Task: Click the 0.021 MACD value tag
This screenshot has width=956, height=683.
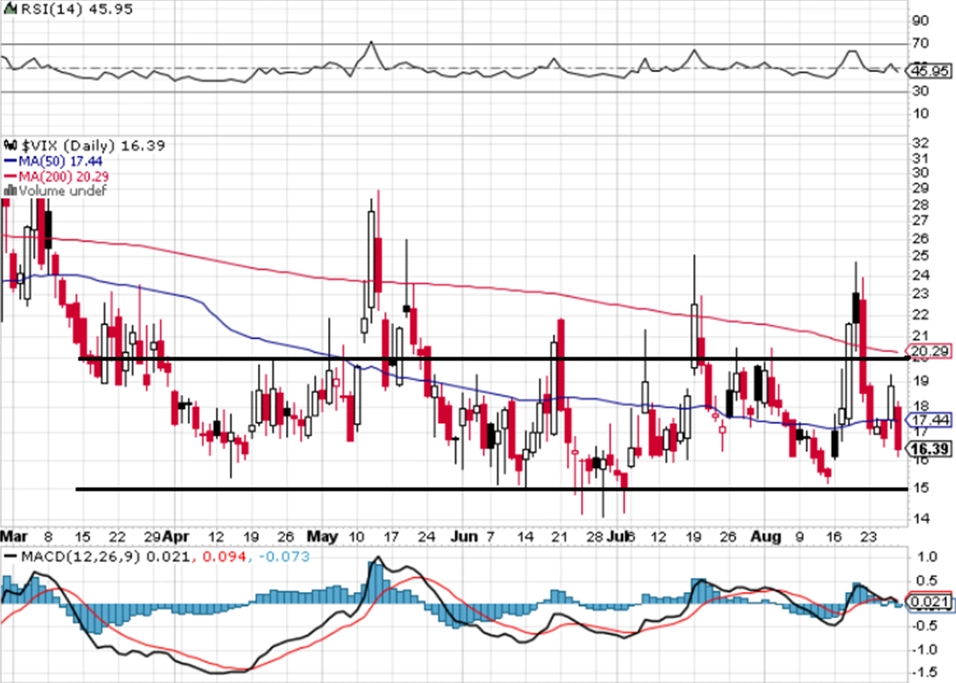Action: (x=929, y=603)
